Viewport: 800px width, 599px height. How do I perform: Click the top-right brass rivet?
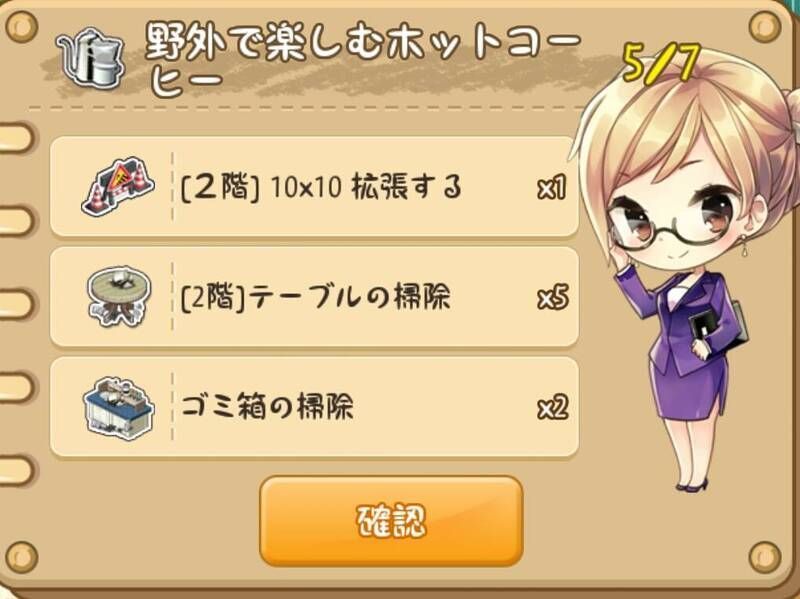(765, 26)
